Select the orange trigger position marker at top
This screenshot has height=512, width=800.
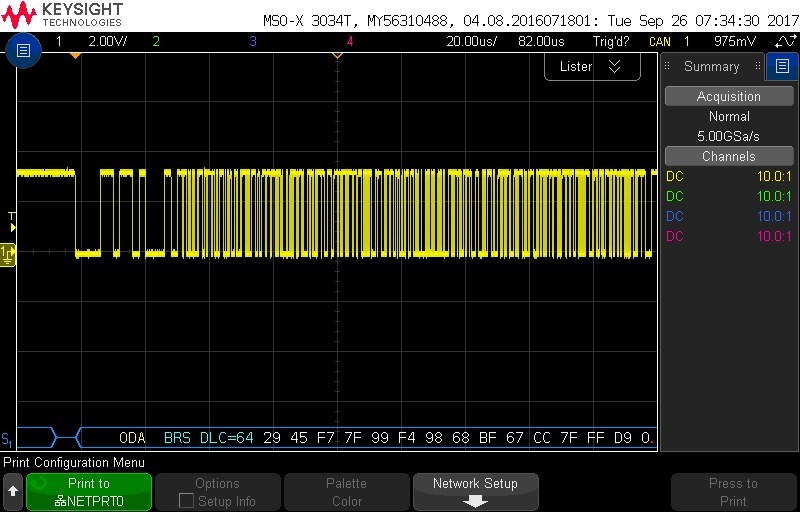[75, 55]
